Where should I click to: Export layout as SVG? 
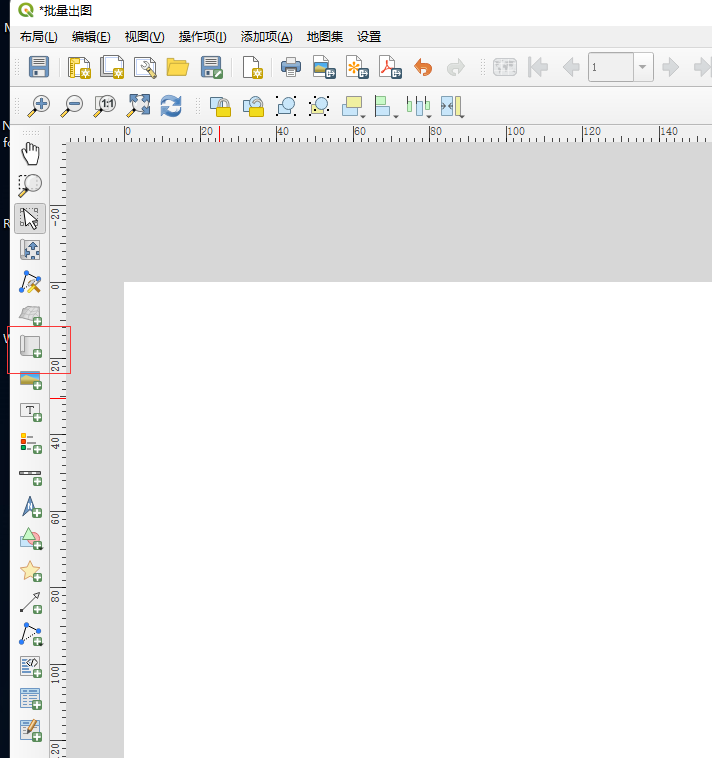357,67
